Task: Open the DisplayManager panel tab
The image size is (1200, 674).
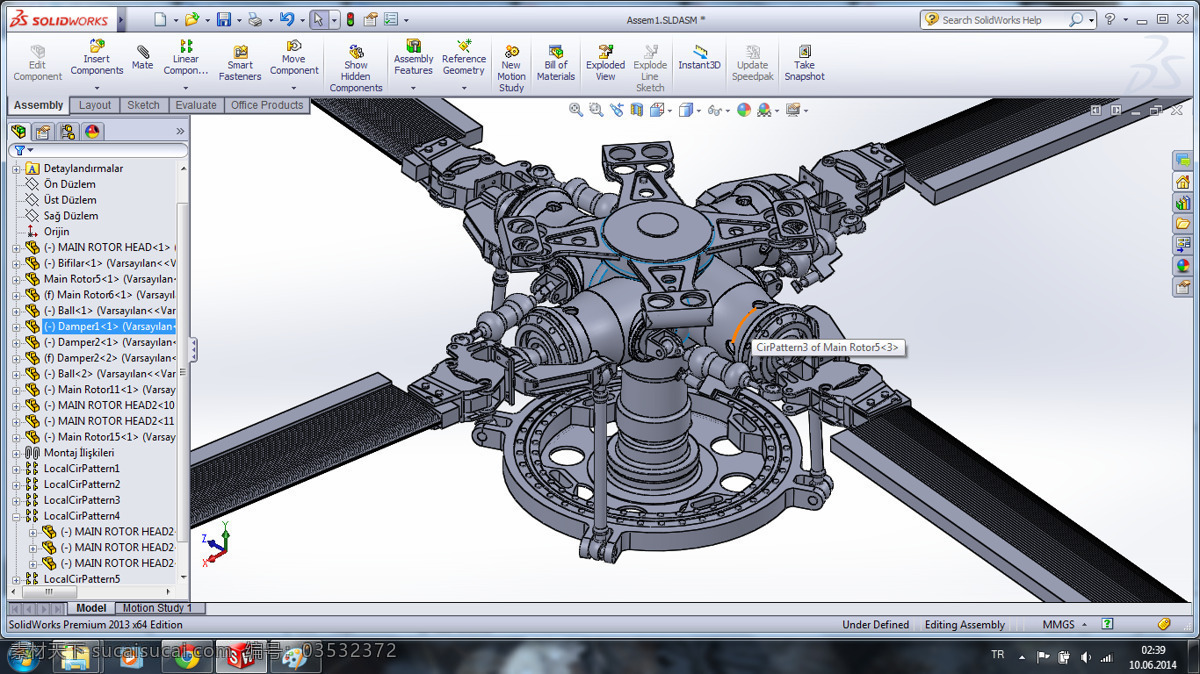Action: (92, 131)
